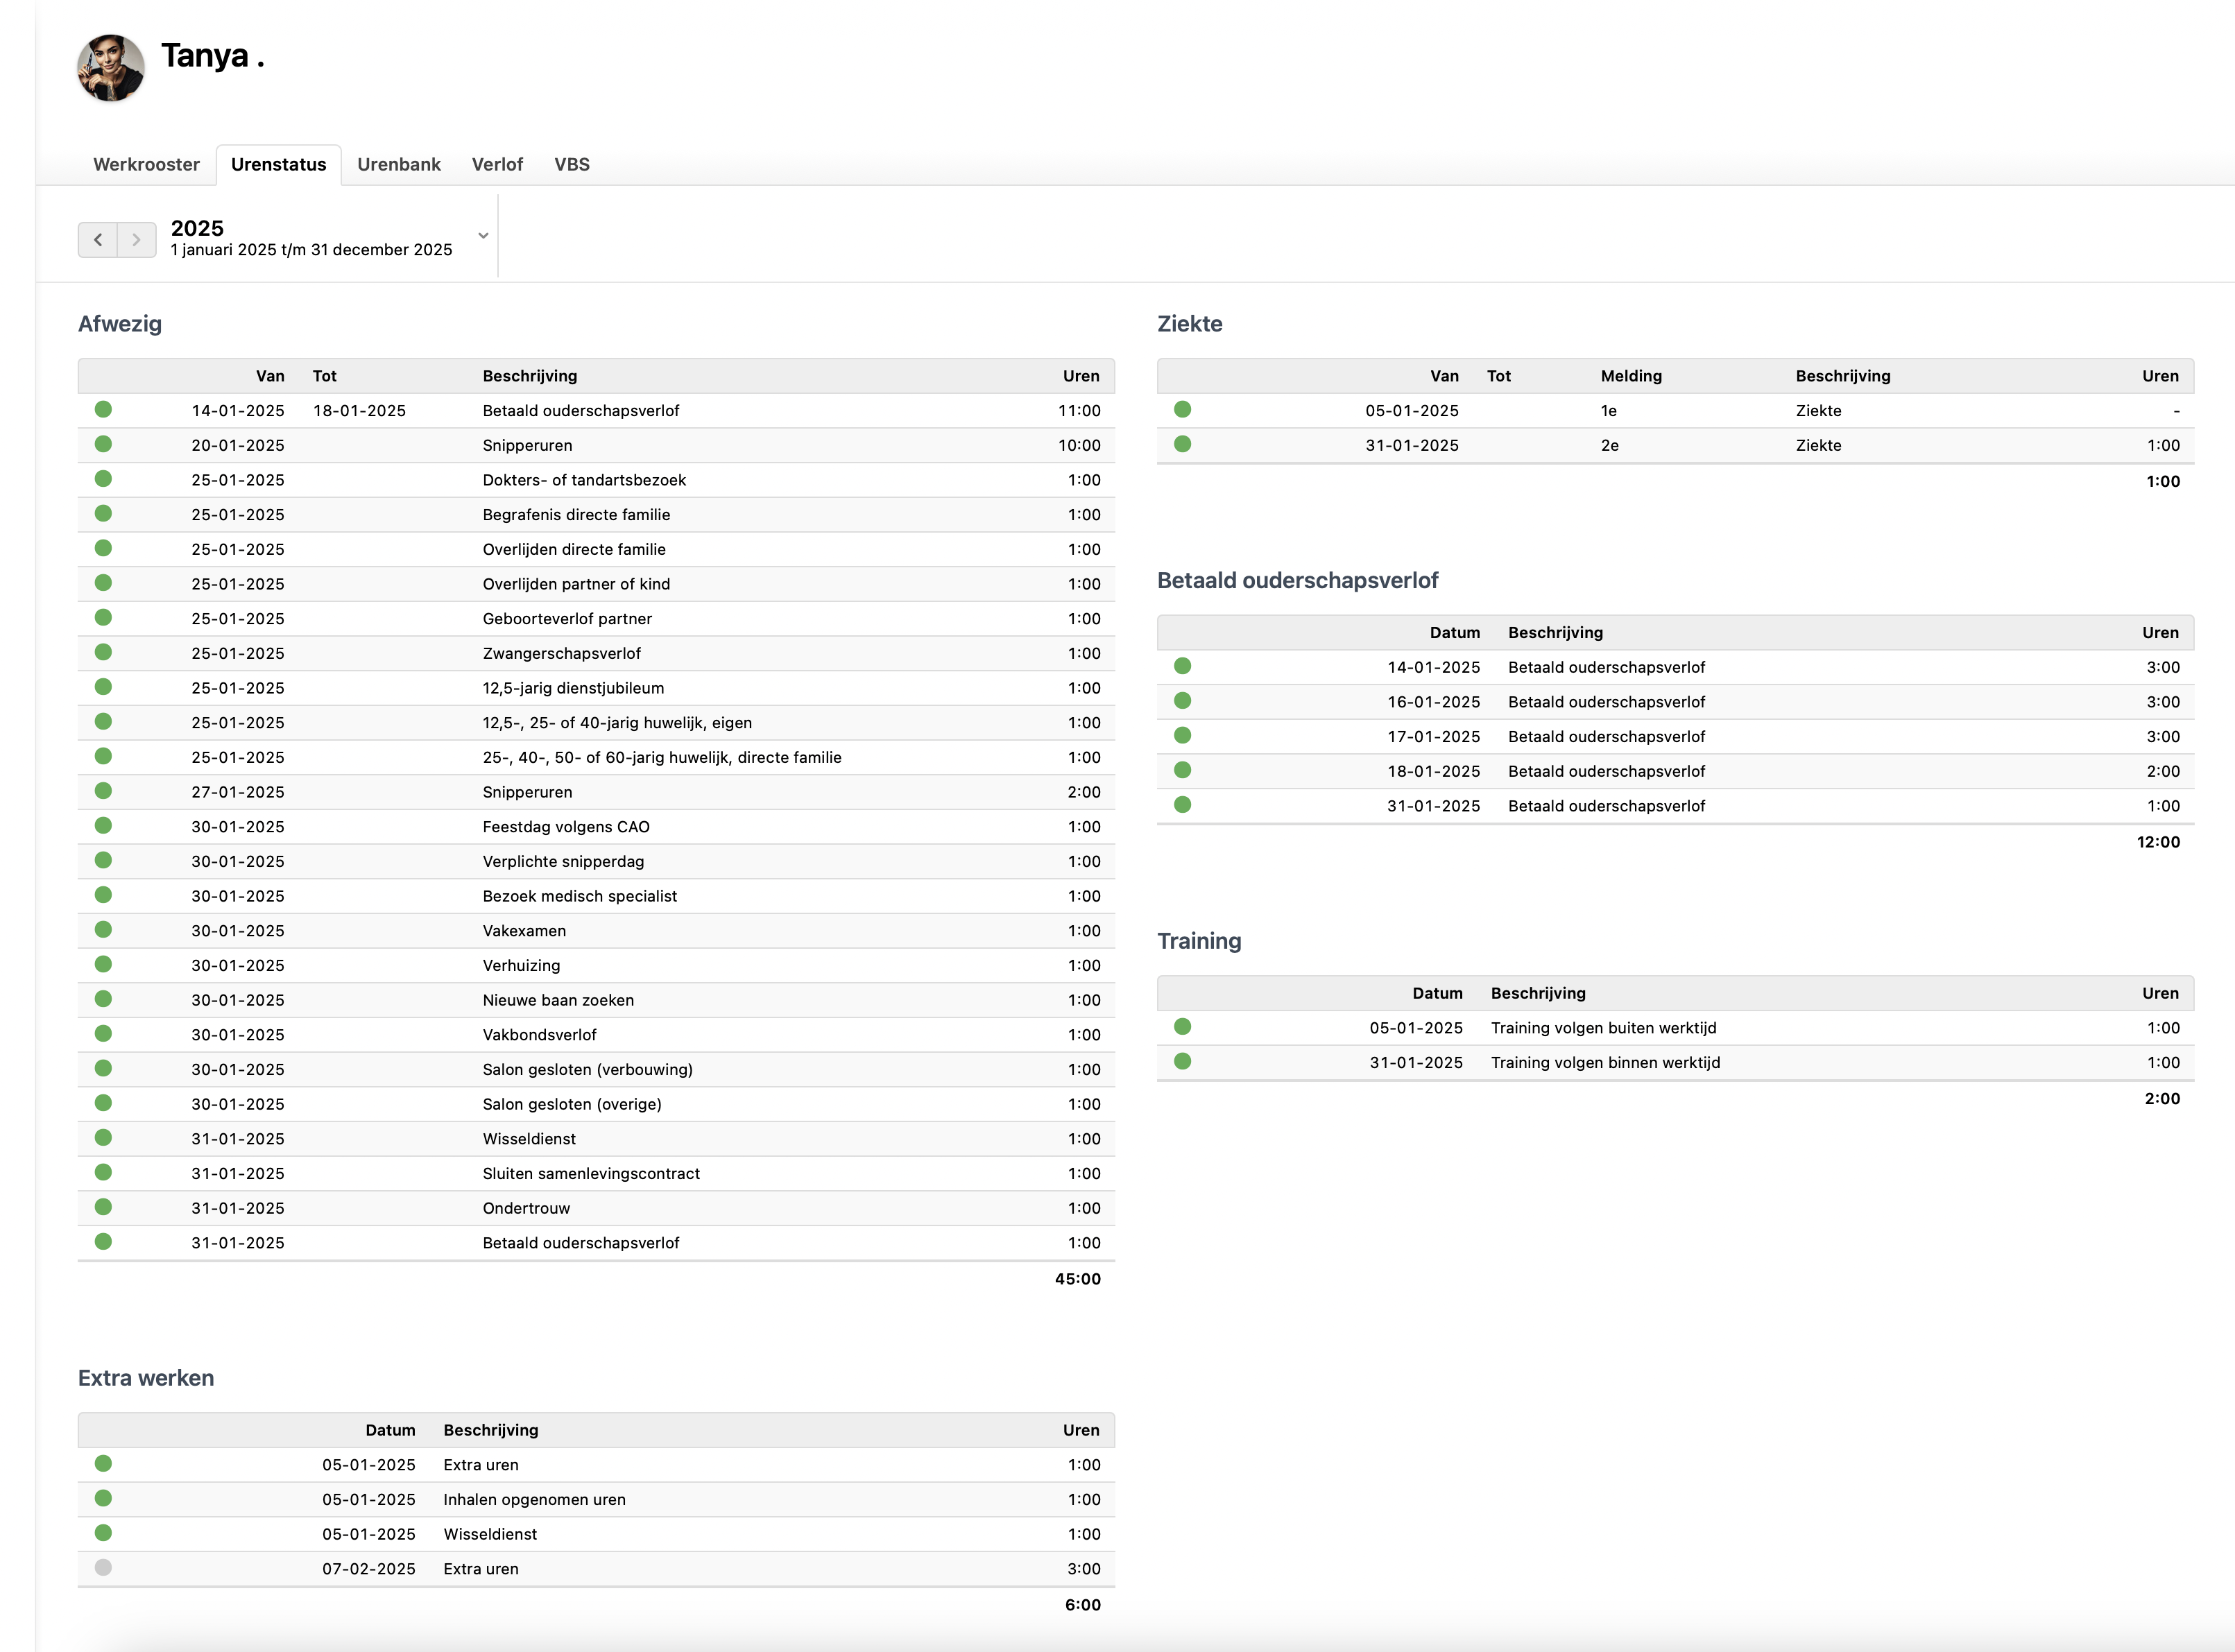Open the 2025 period dropdown chevron
Screen dimensions: 2235x1652
coord(483,236)
